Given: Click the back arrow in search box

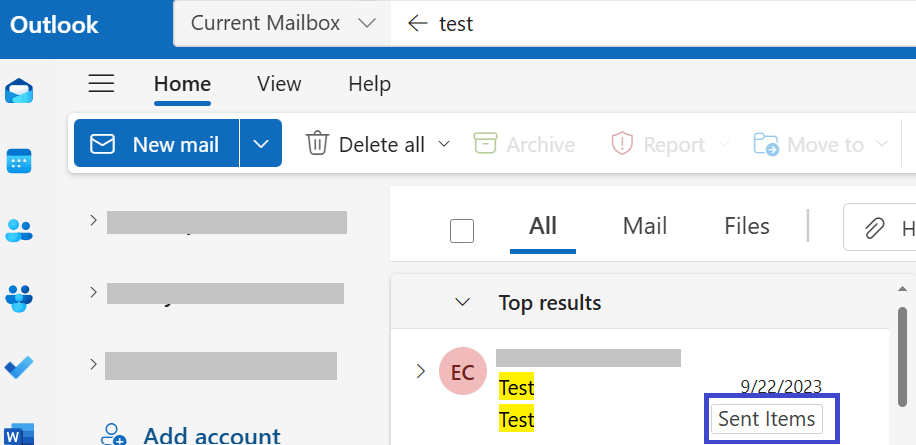Looking at the screenshot, I should click(x=418, y=23).
